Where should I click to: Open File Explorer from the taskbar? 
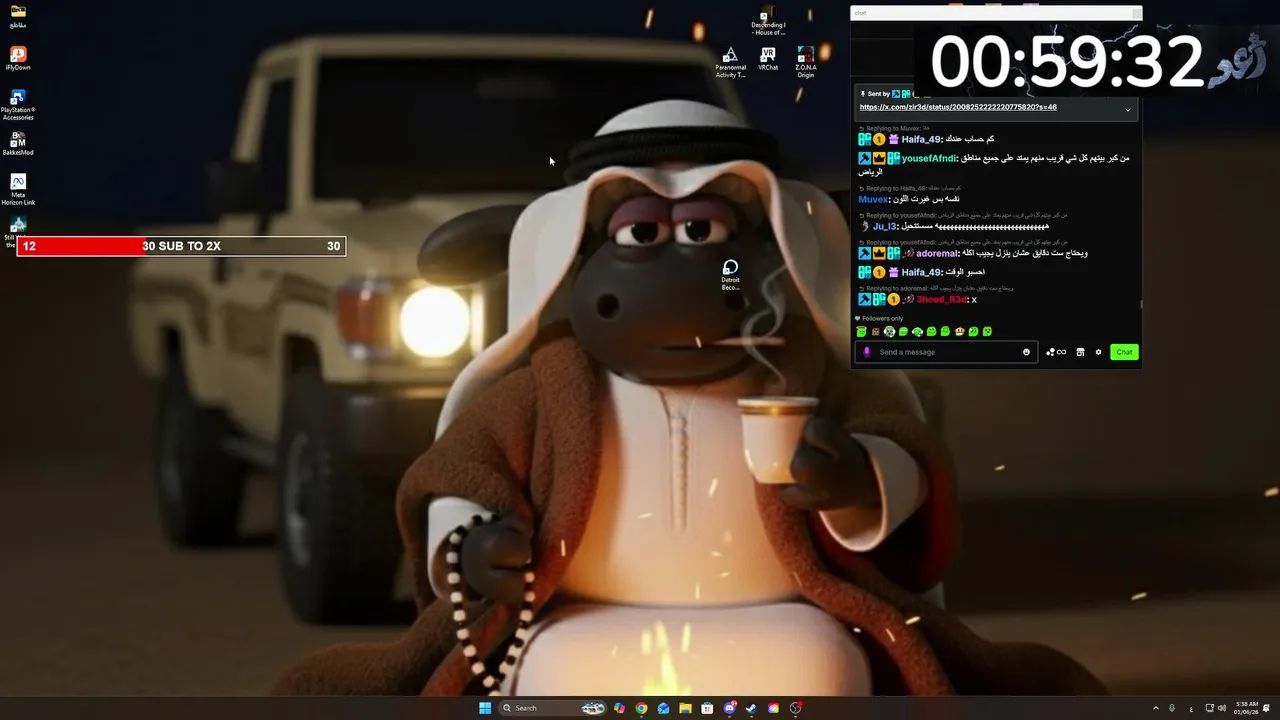(685, 708)
